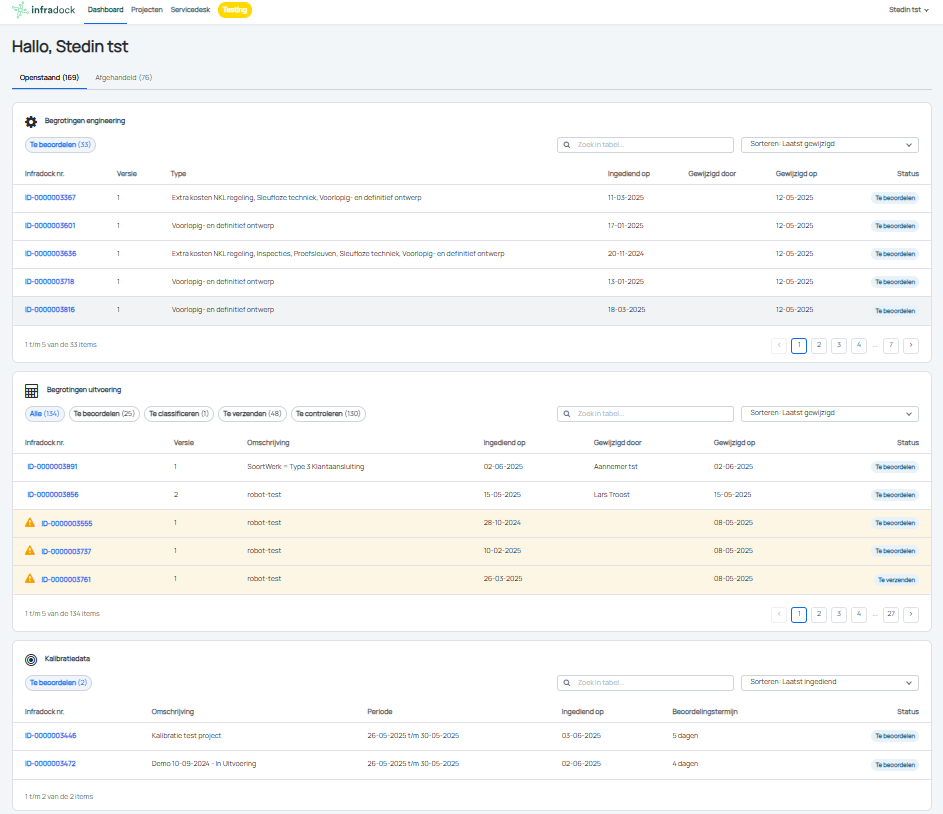
Task: Select engineering filter Te beoordelen (33)
Action: coord(60,145)
